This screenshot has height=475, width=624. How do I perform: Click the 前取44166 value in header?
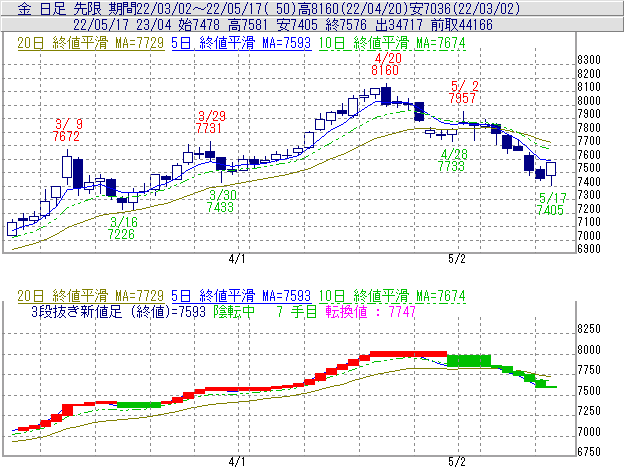click(x=462, y=25)
